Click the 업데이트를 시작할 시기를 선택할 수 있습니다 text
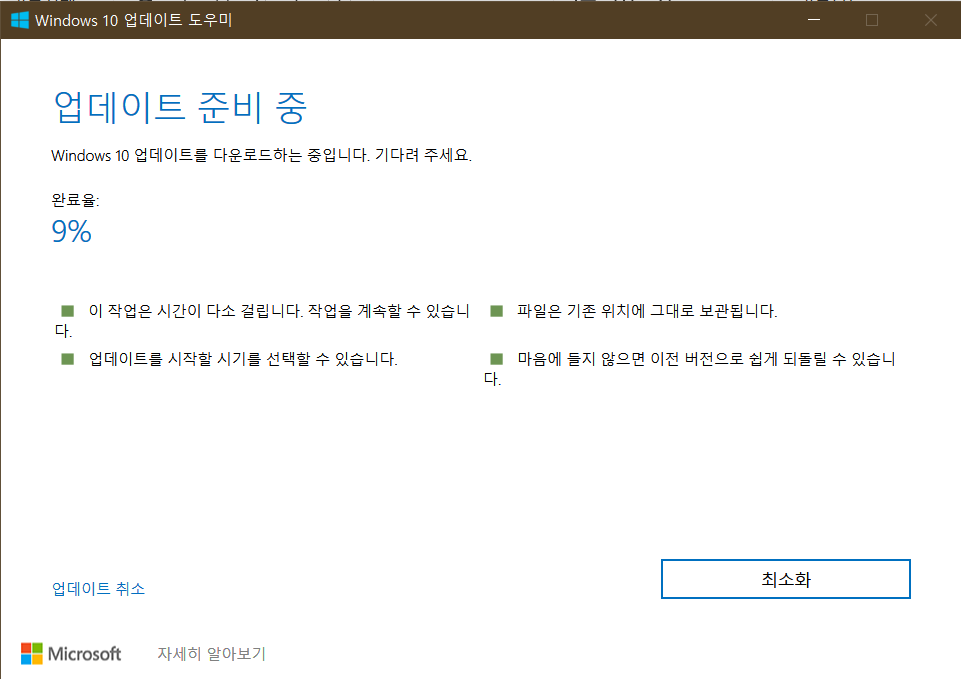Viewport: 961px width, 679px height. (243, 359)
